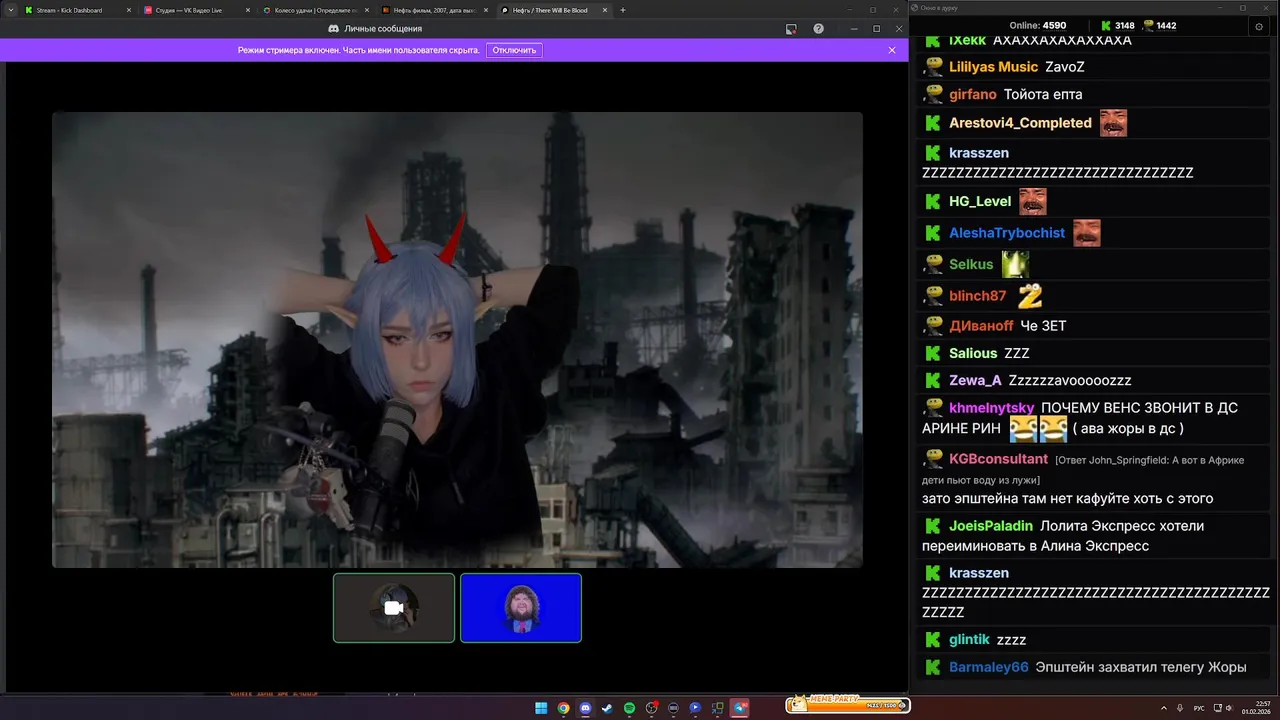
Task: Dismiss the streamer mode banner
Action: tap(892, 50)
